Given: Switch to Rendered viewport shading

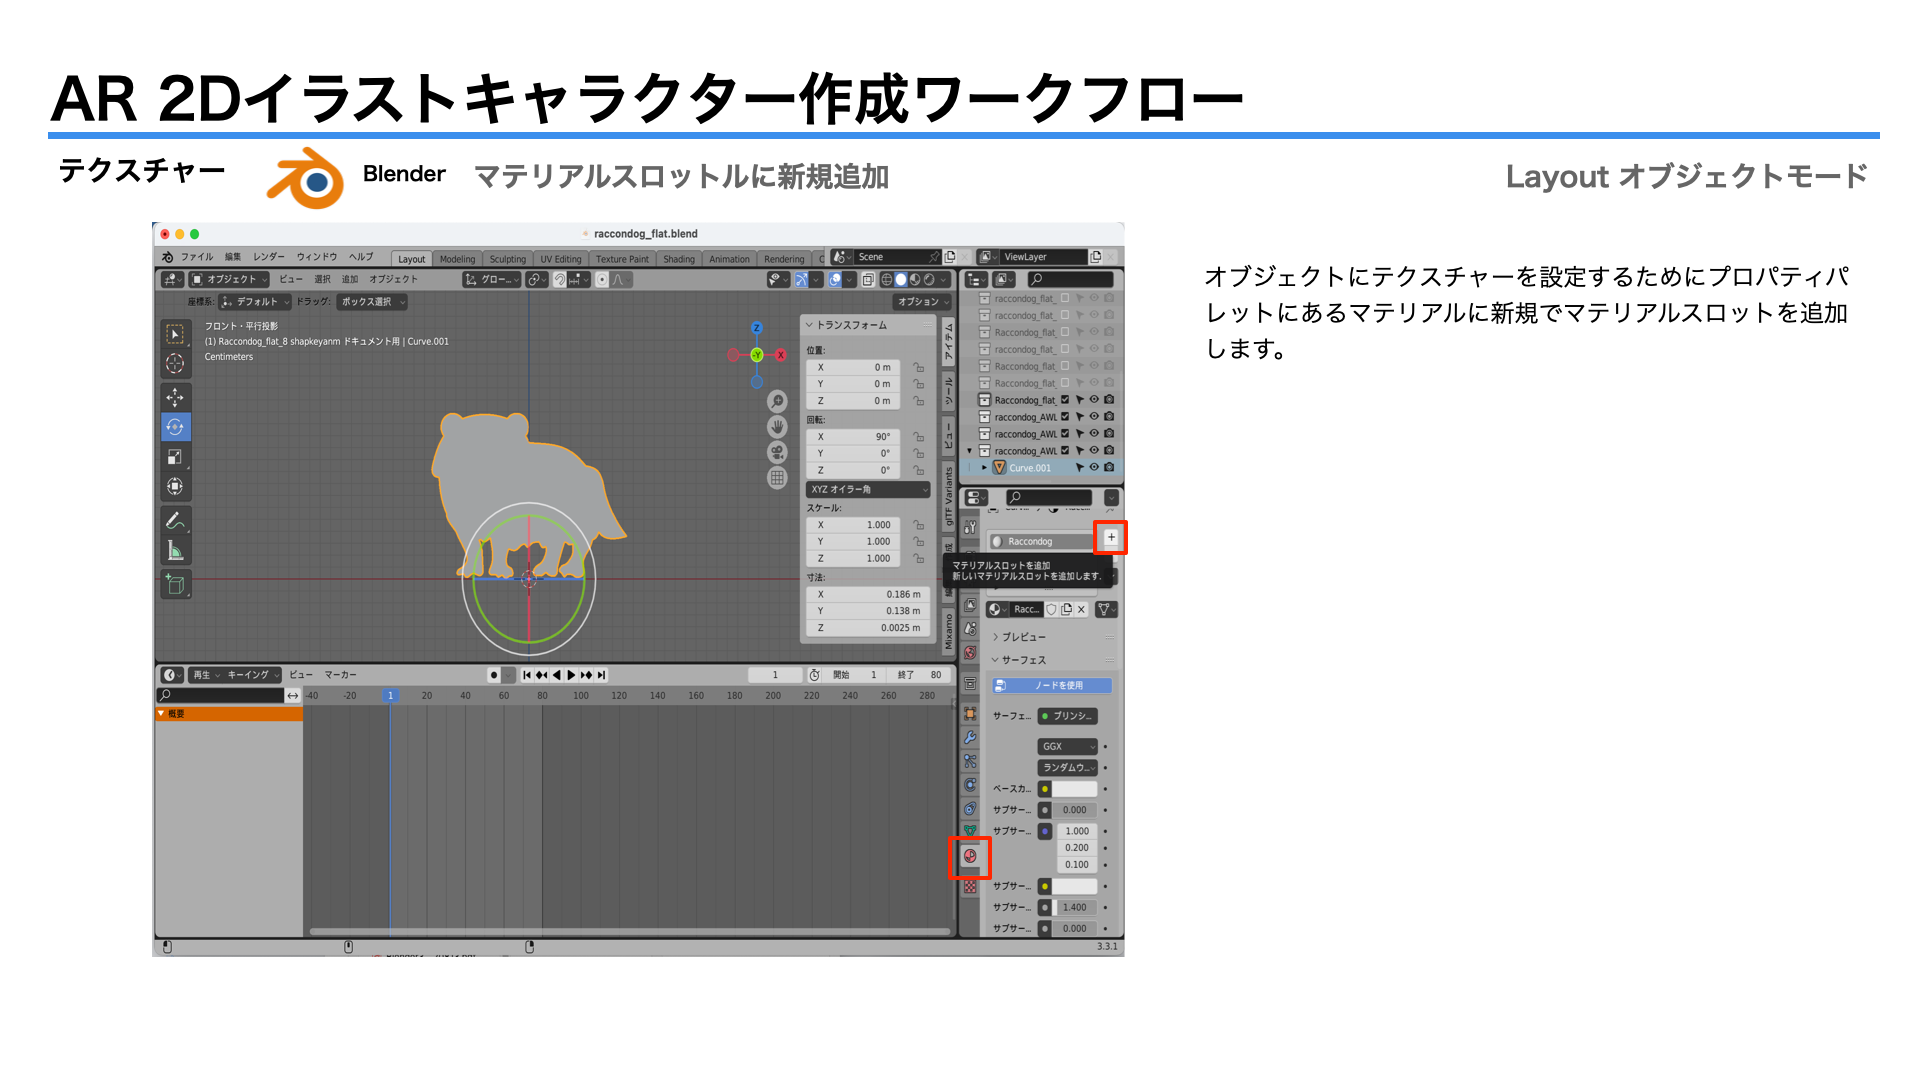Looking at the screenshot, I should tap(929, 280).
